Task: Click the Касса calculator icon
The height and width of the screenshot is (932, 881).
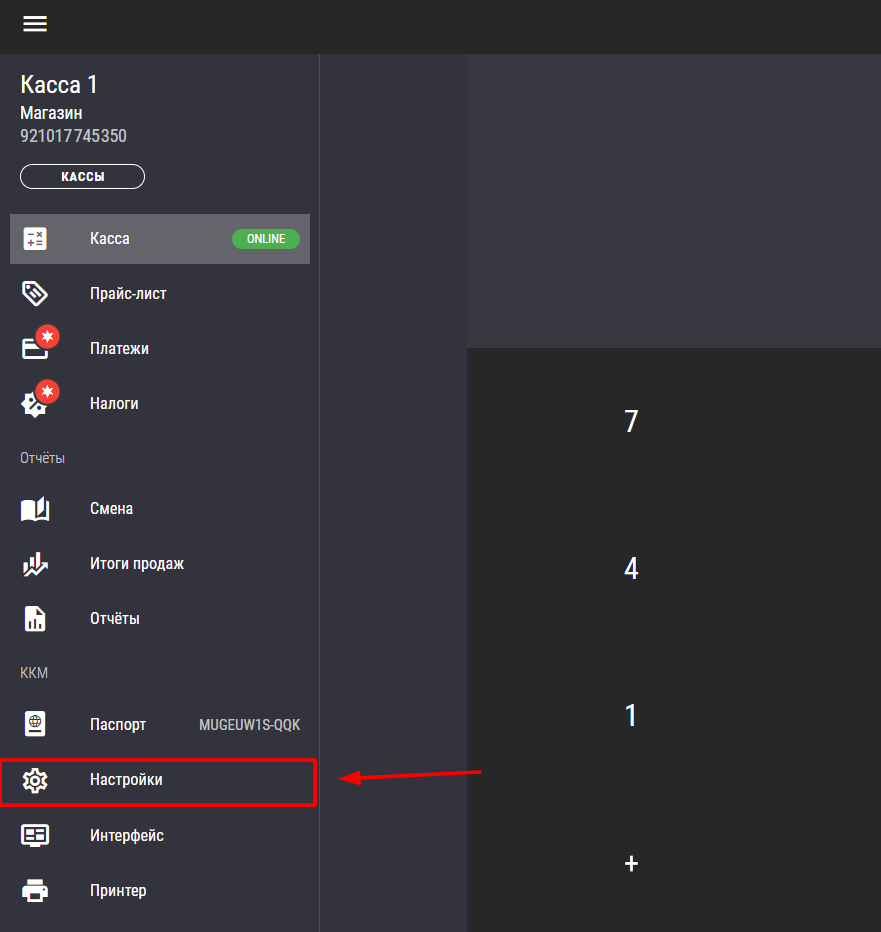Action: click(x=35, y=239)
